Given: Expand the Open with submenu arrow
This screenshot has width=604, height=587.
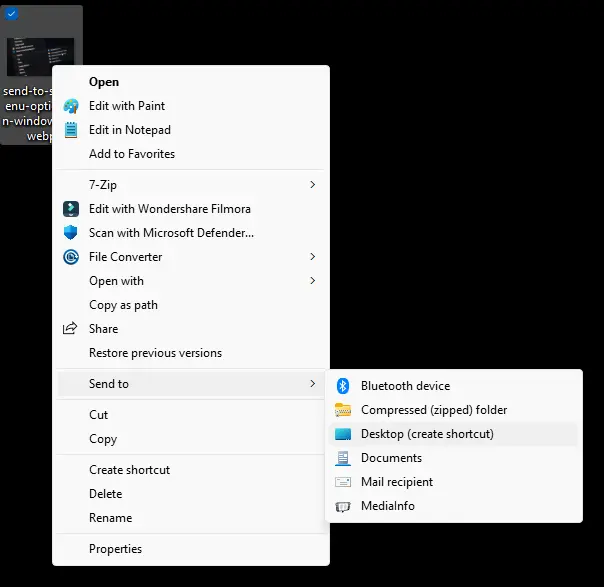Looking at the screenshot, I should (312, 281).
